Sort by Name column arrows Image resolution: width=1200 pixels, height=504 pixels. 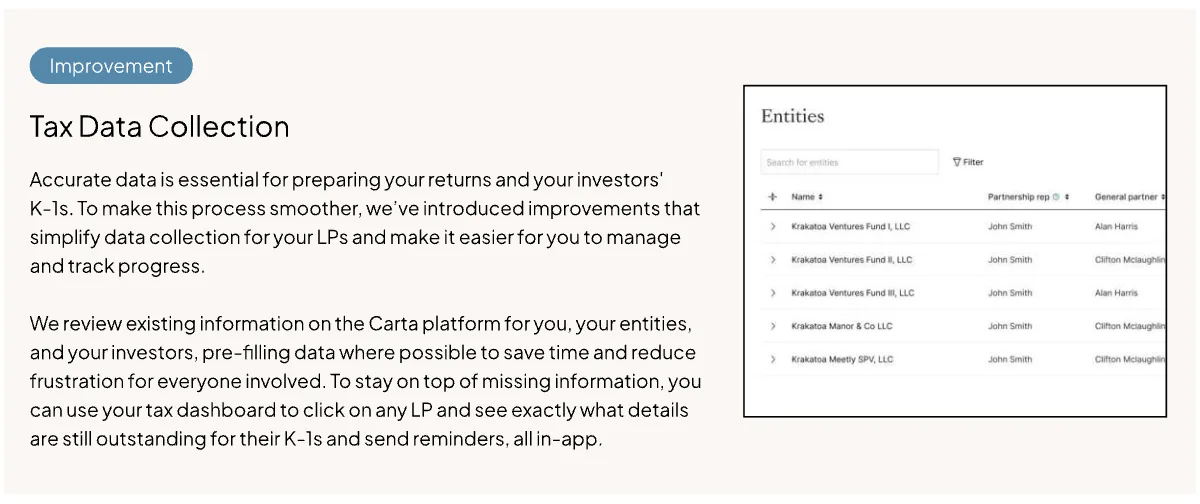coord(820,197)
